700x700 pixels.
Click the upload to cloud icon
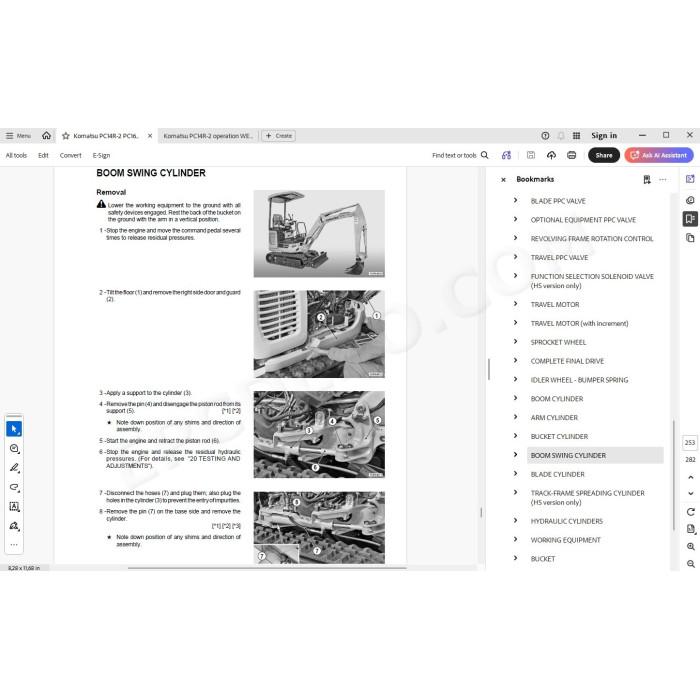[x=551, y=155]
